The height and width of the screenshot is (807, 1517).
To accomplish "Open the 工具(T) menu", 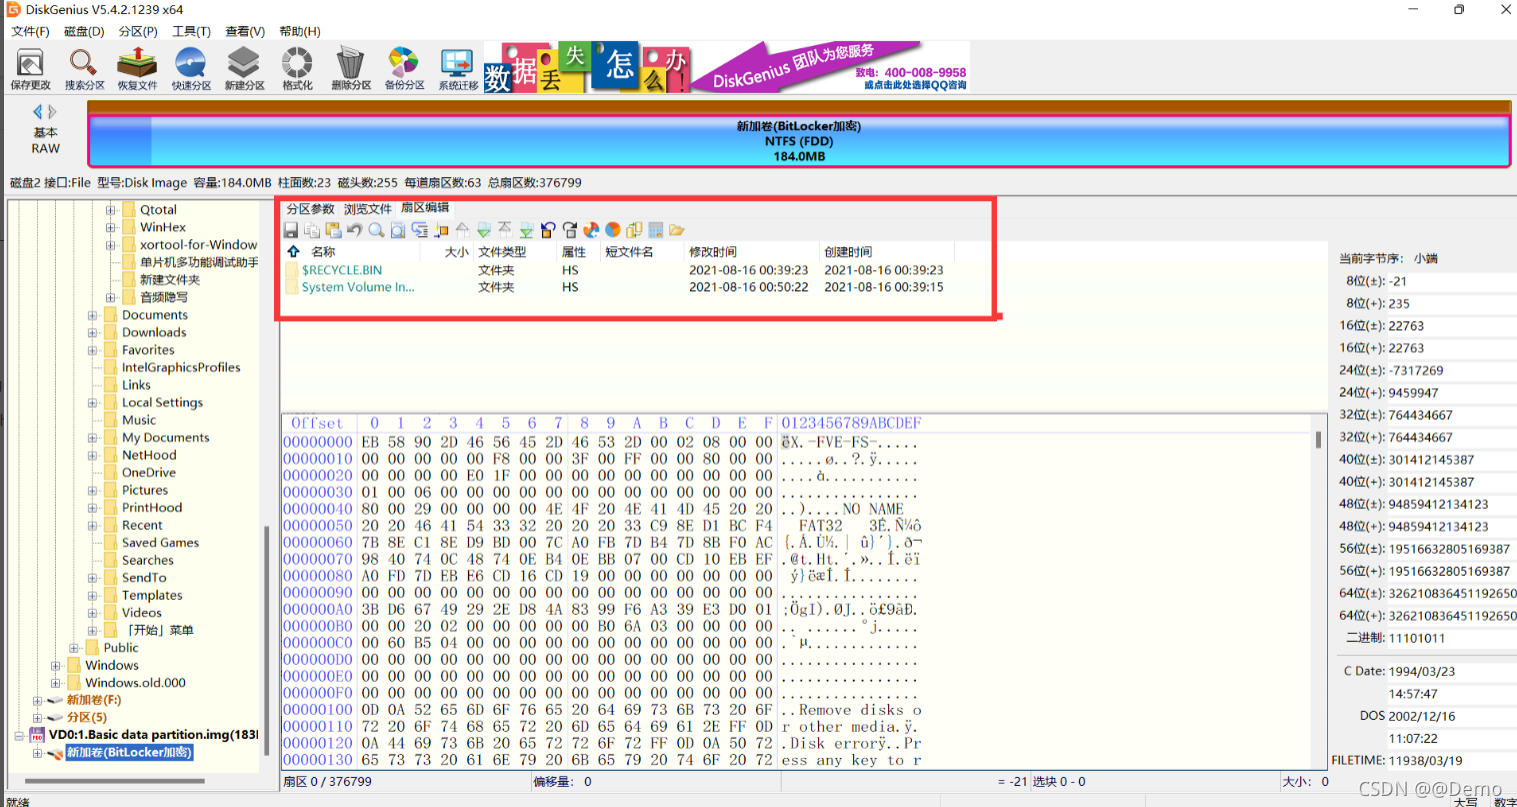I will [191, 31].
